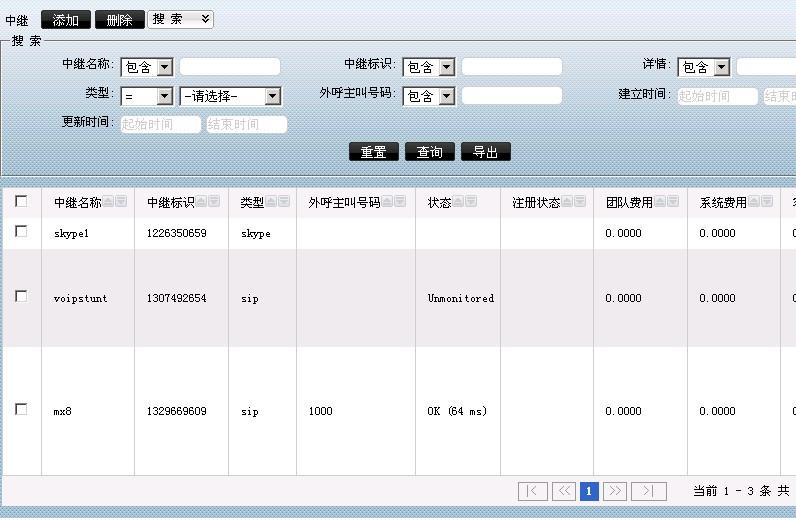Click the 删除 button

(120, 20)
